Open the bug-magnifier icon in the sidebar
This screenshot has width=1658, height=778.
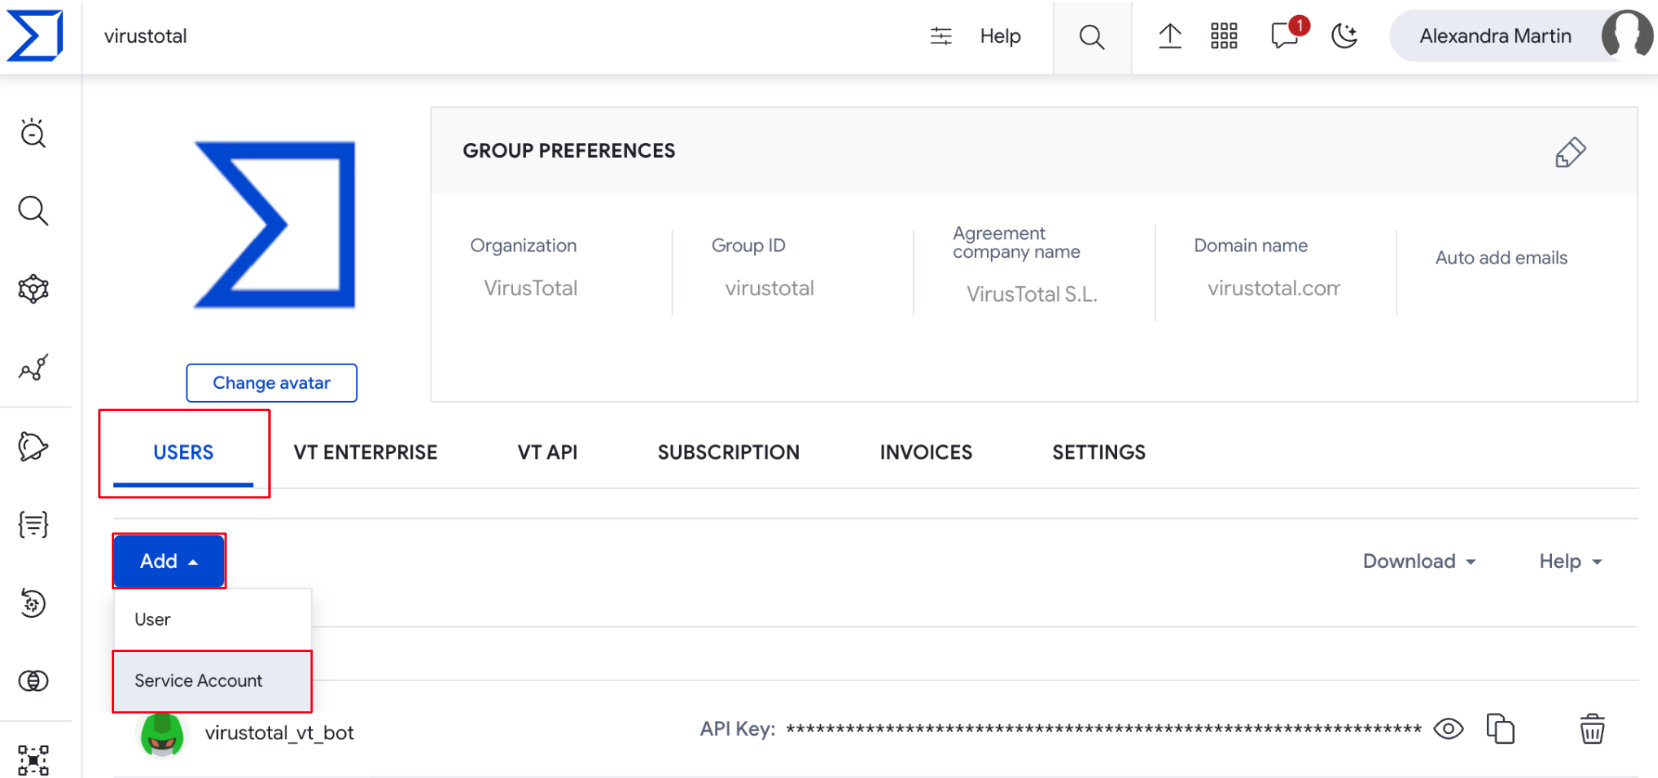[x=33, y=132]
